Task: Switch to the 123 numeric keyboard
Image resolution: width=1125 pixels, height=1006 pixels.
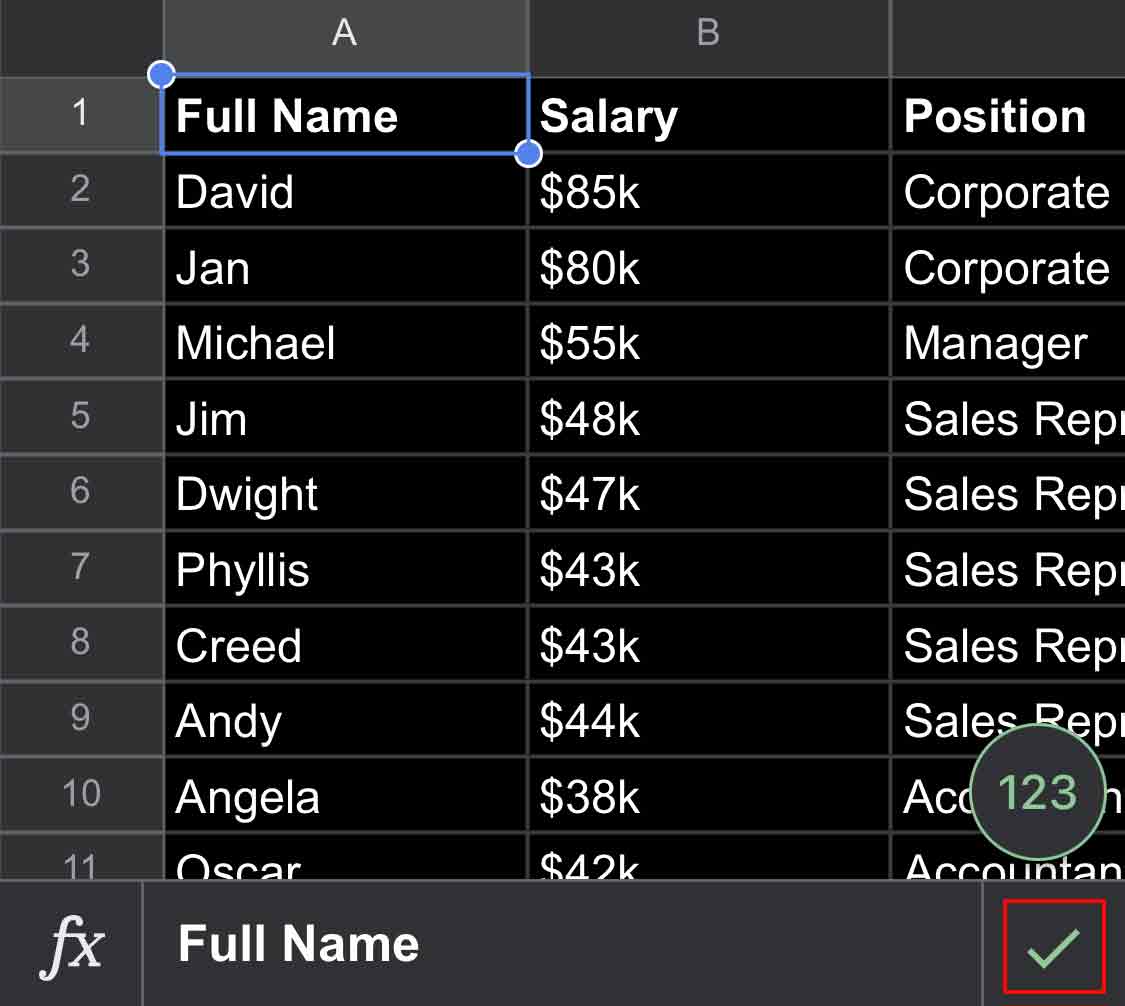Action: 1038,794
